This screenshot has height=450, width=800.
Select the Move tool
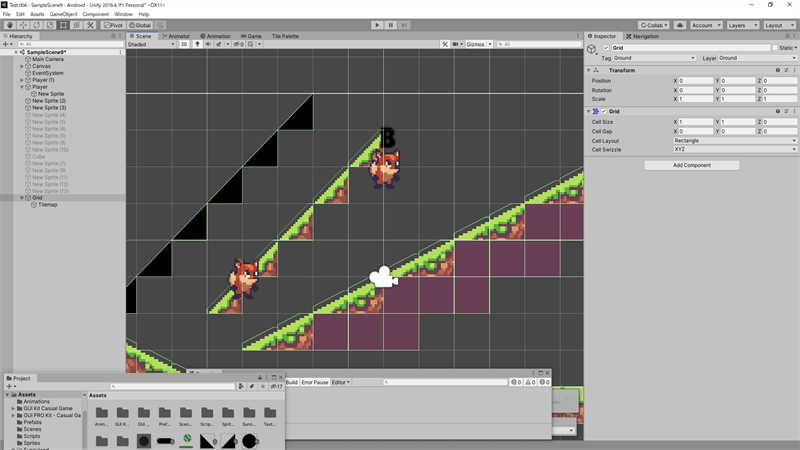point(23,25)
